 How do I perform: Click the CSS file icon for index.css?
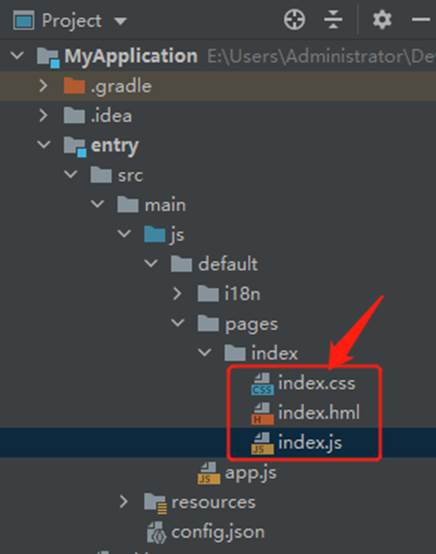[262, 384]
